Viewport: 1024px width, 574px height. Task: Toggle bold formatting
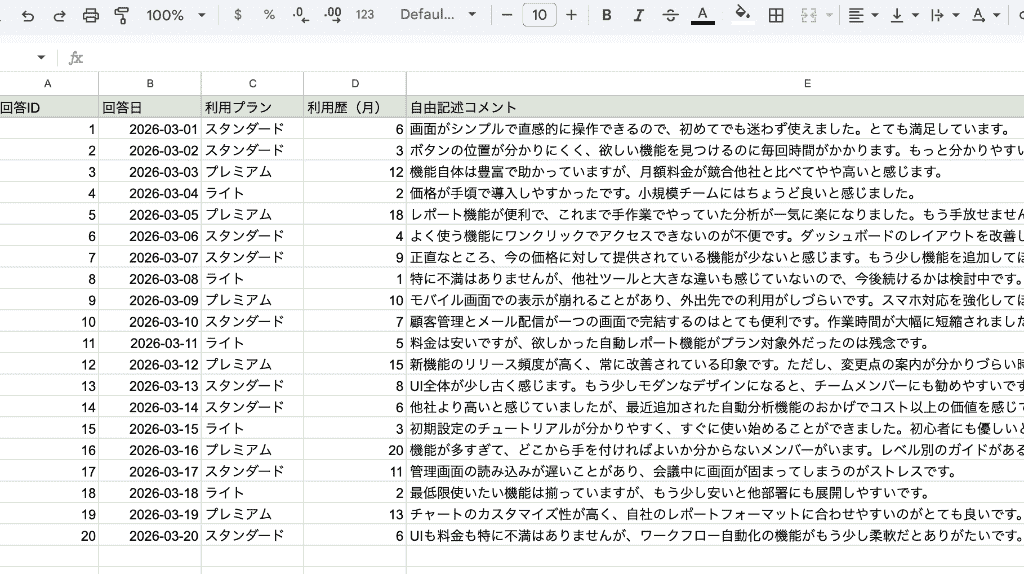point(606,15)
